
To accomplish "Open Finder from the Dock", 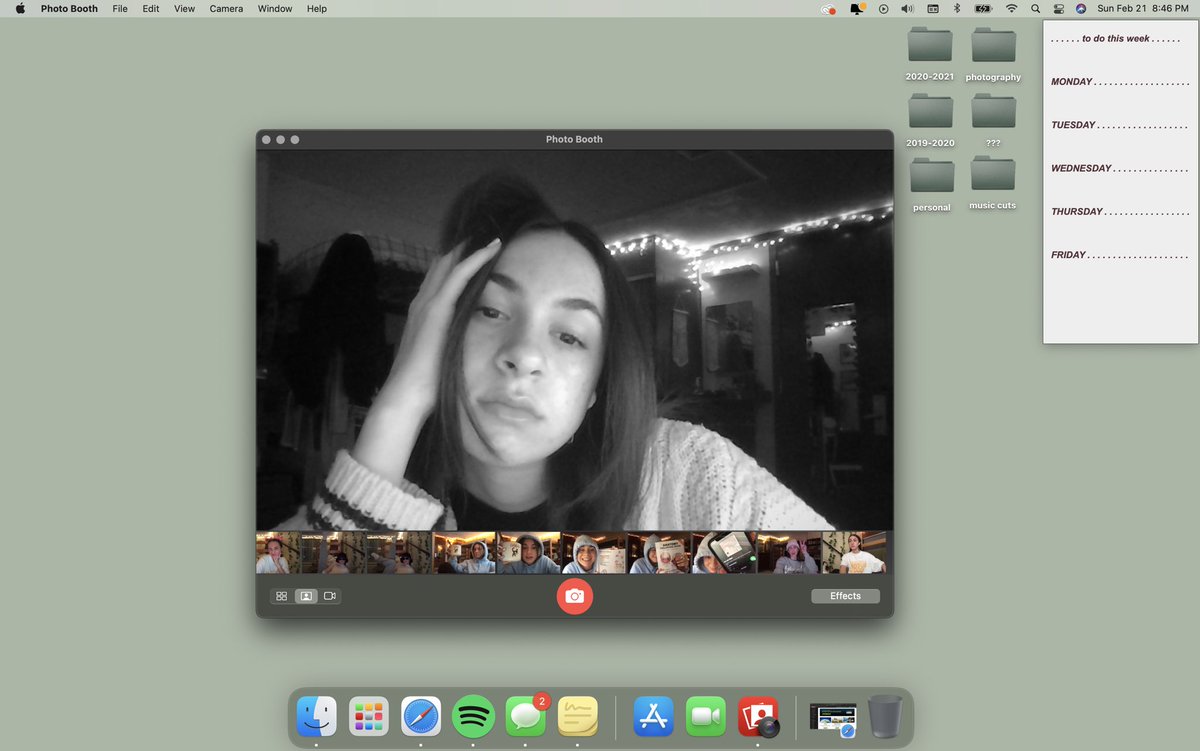I will [317, 716].
